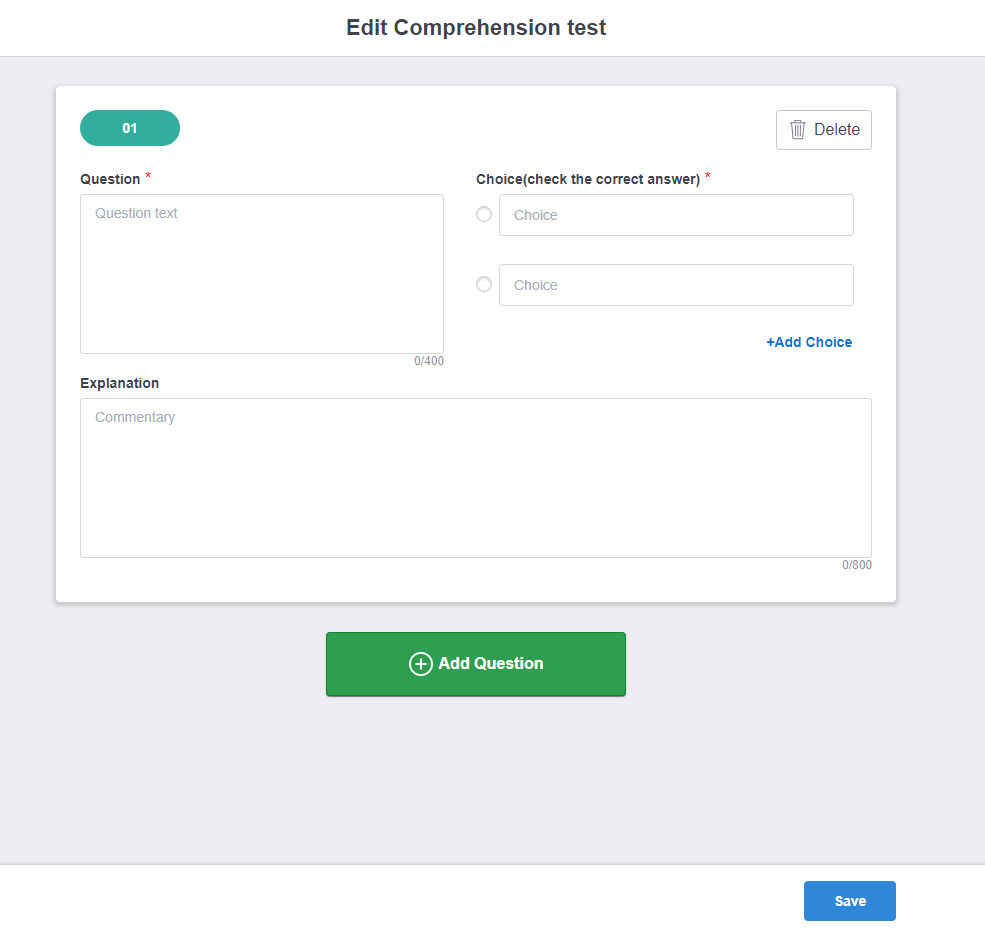Click the Question field label
The image size is (985, 933).
(x=110, y=180)
